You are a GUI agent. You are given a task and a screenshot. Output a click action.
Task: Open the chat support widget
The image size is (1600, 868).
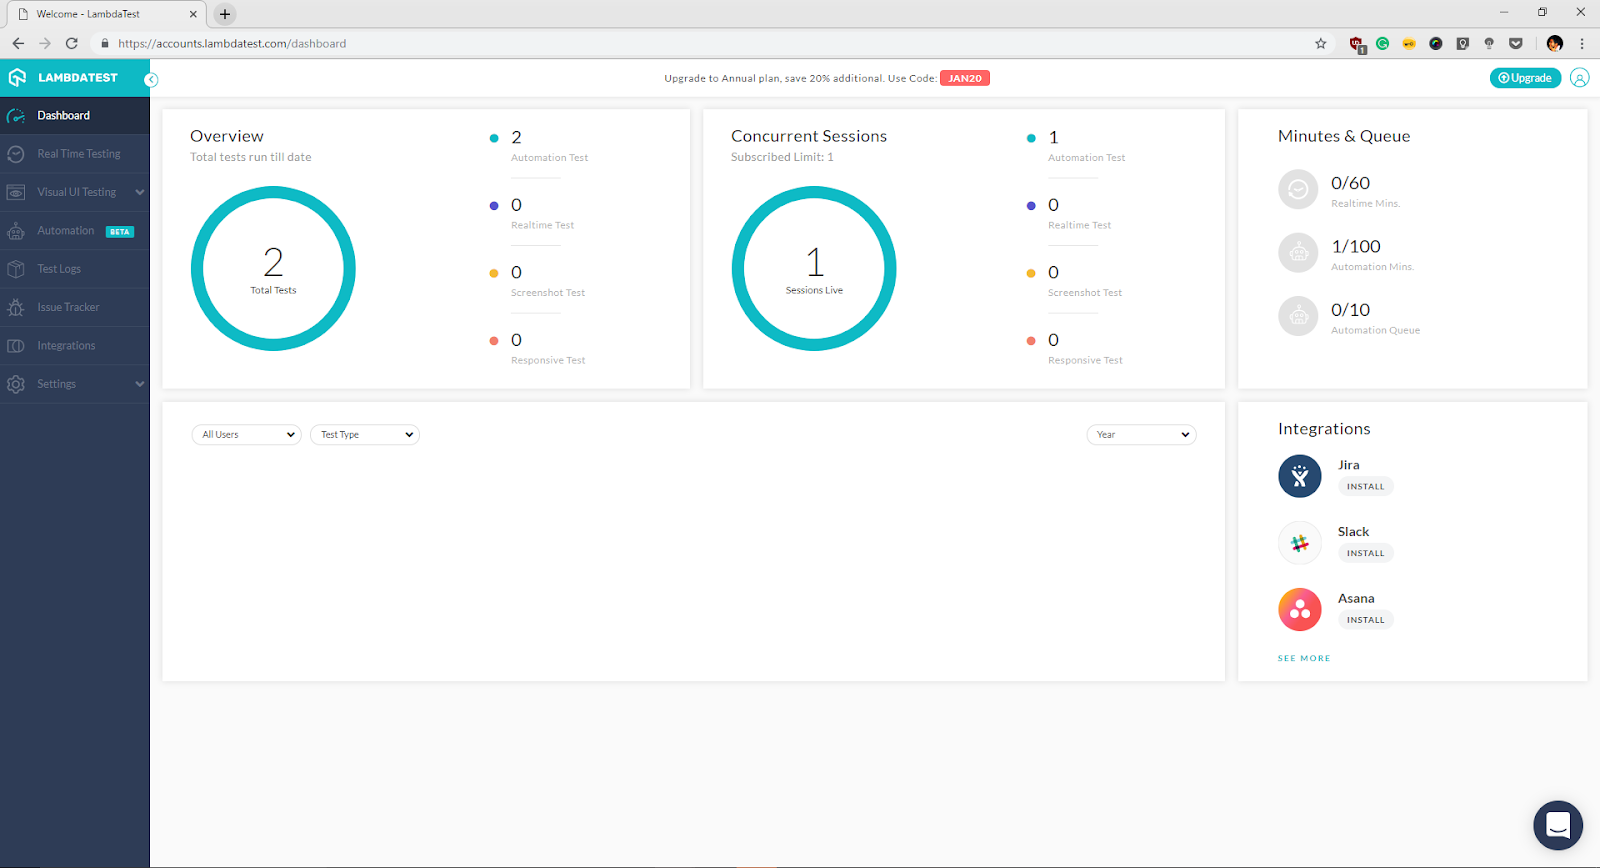(1557, 825)
